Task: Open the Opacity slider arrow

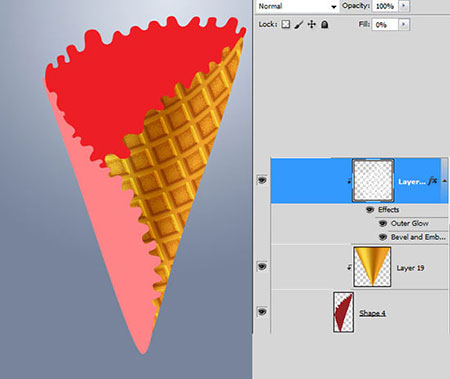Action: (404, 6)
